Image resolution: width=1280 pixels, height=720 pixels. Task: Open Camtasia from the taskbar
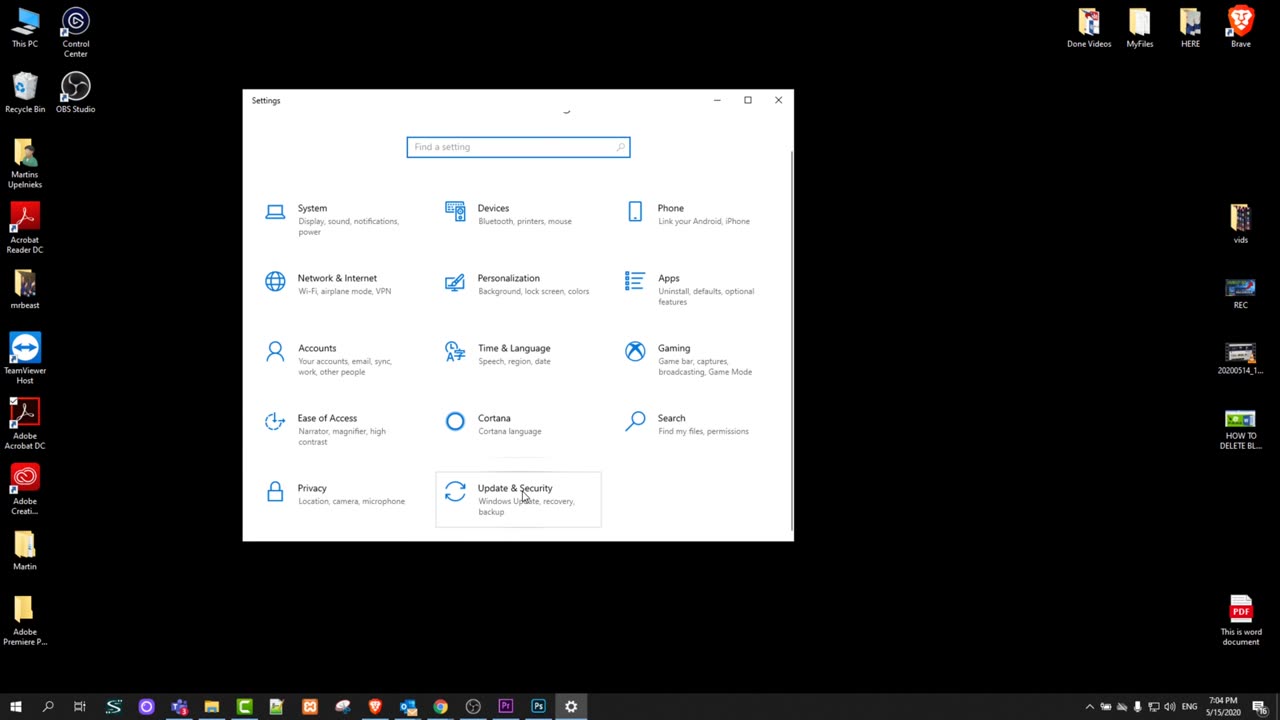pyautogui.click(x=245, y=707)
